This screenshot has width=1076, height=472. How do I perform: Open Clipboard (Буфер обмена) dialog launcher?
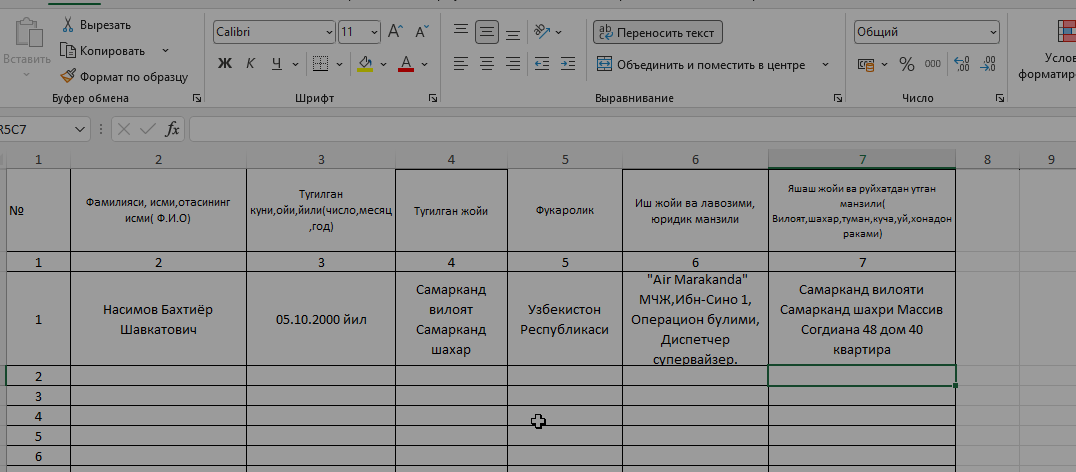[x=197, y=99]
